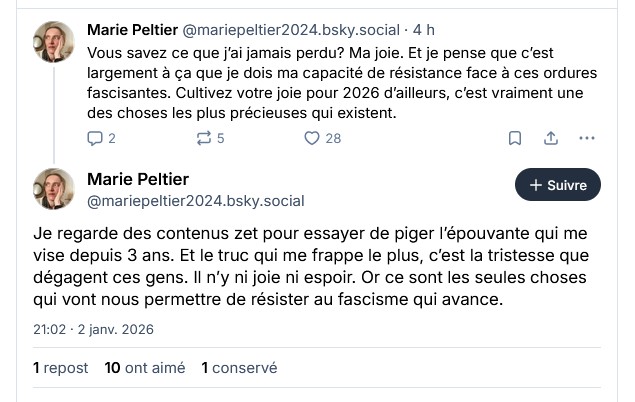Click the handle under the large author name

point(182,200)
